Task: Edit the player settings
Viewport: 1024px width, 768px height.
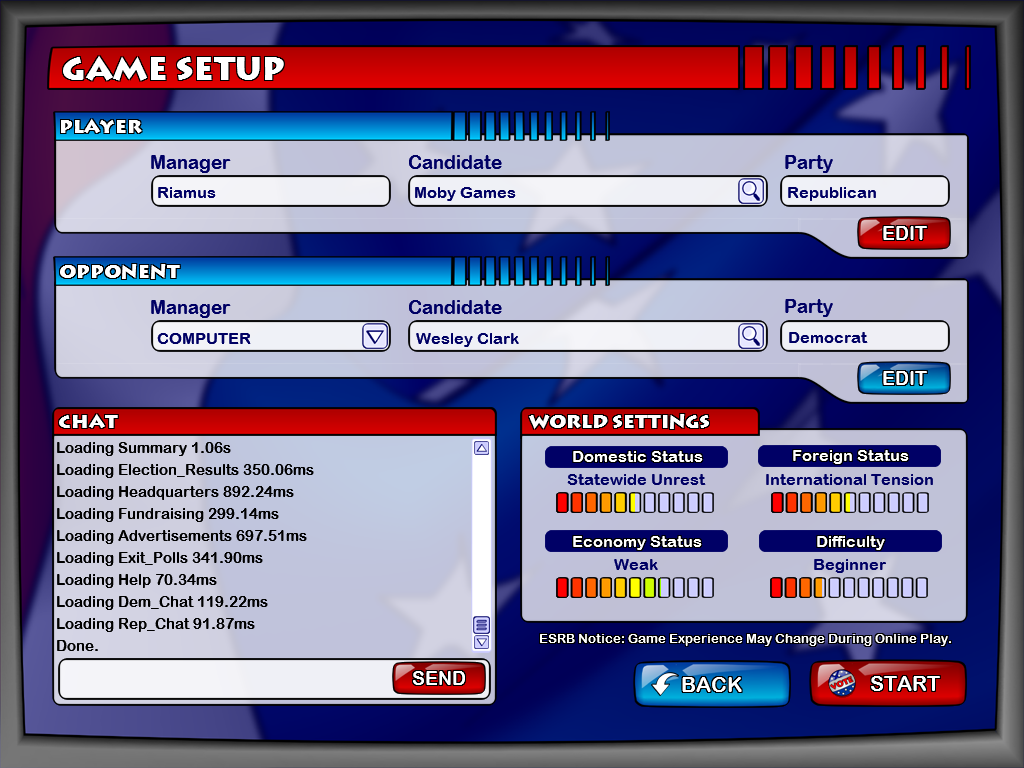Action: [x=903, y=233]
